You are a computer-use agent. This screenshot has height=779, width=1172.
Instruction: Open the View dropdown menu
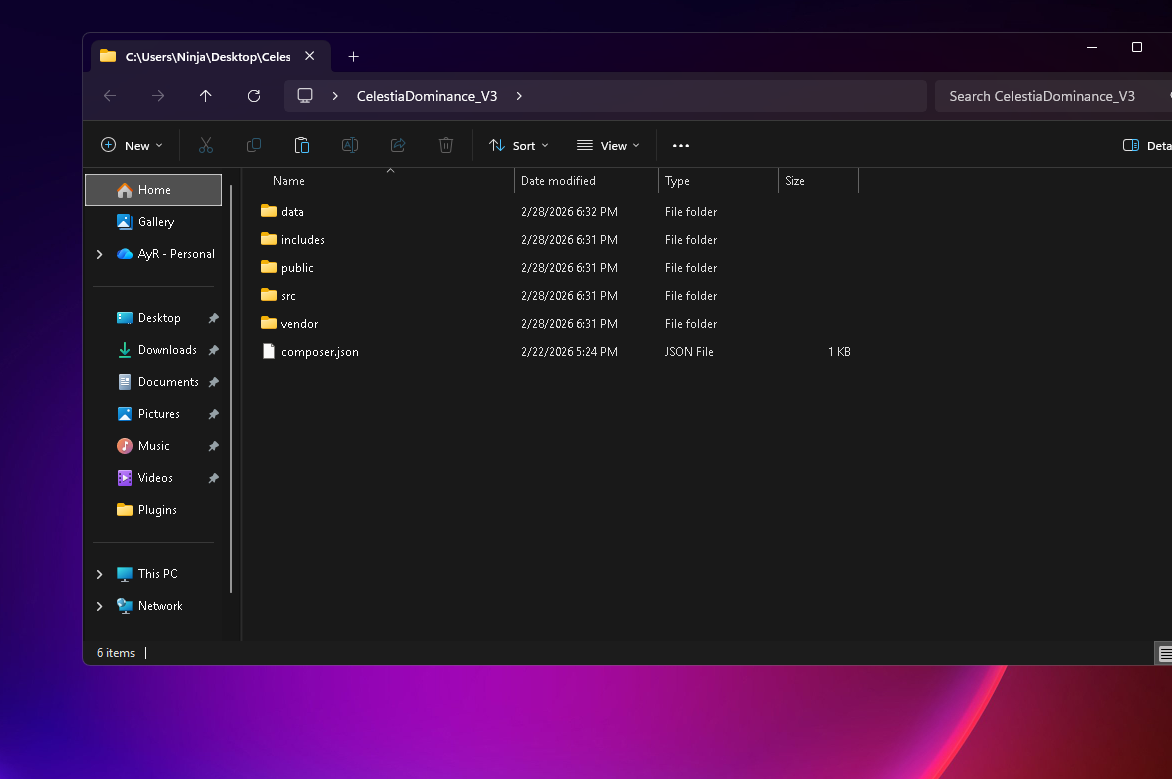608,146
